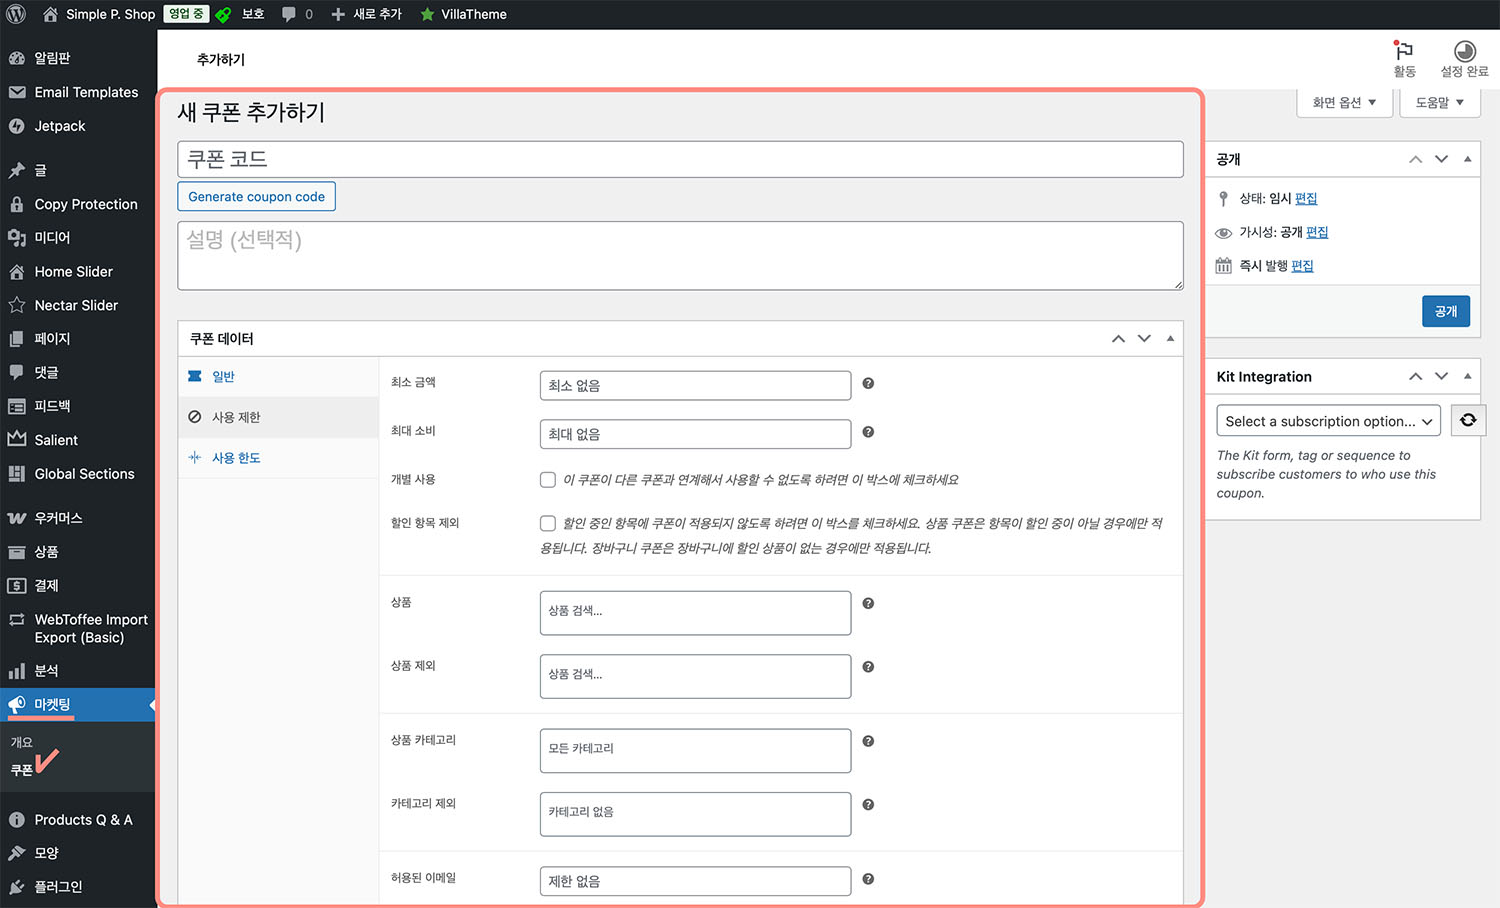Click the 댓글 comments icon in sidebar
The width and height of the screenshot is (1500, 908).
[x=16, y=372]
